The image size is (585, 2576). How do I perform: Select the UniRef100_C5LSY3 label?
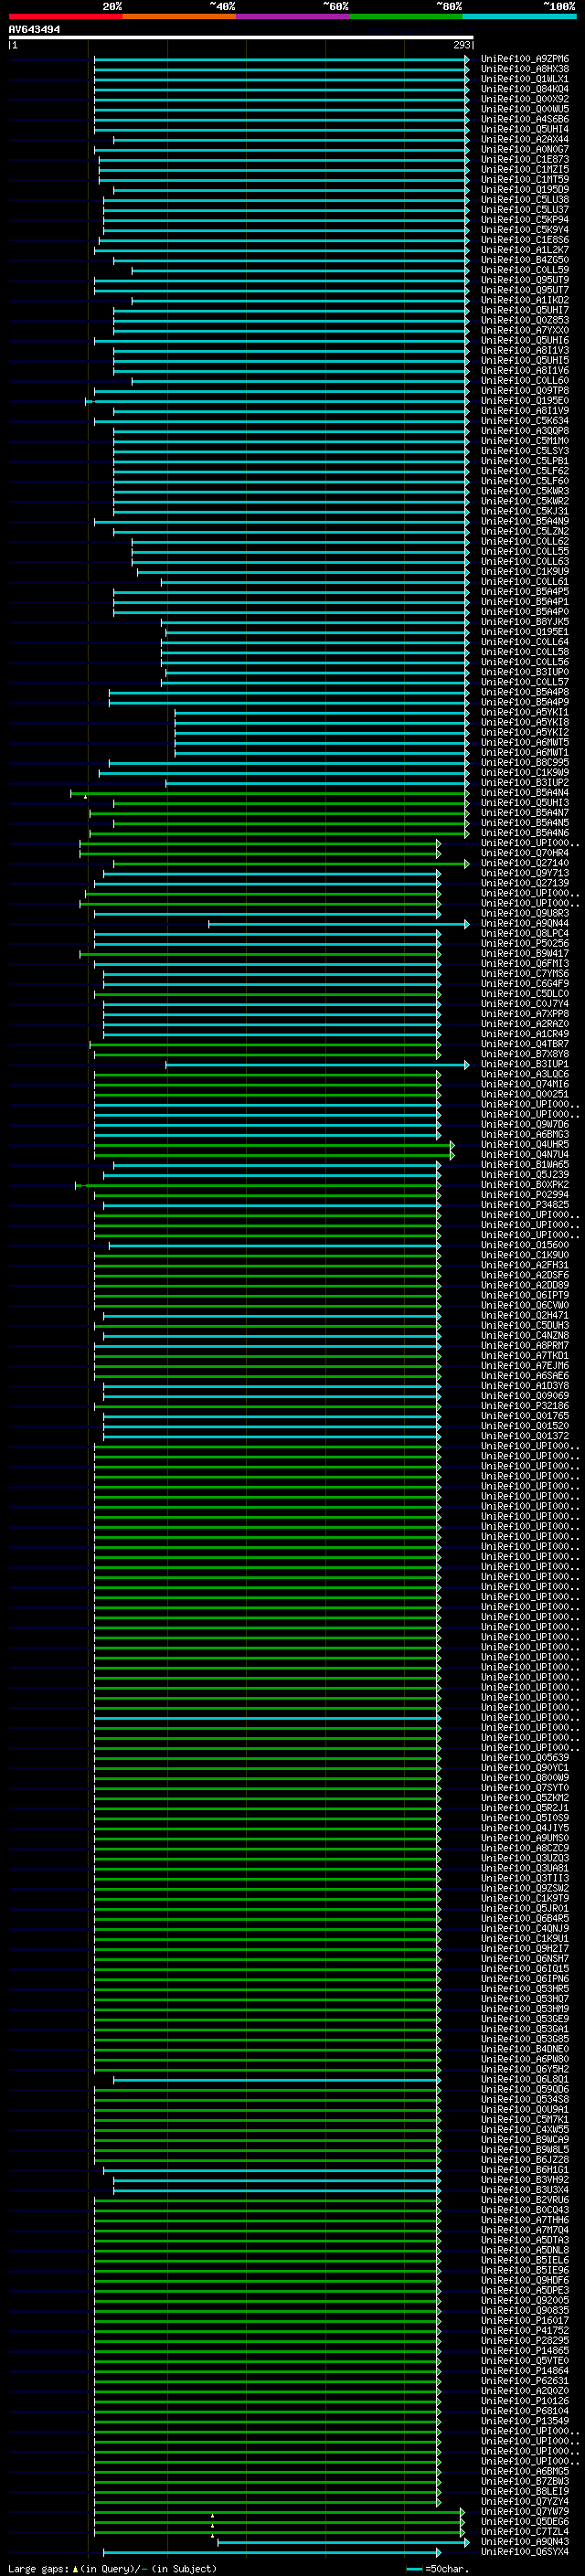524,451
